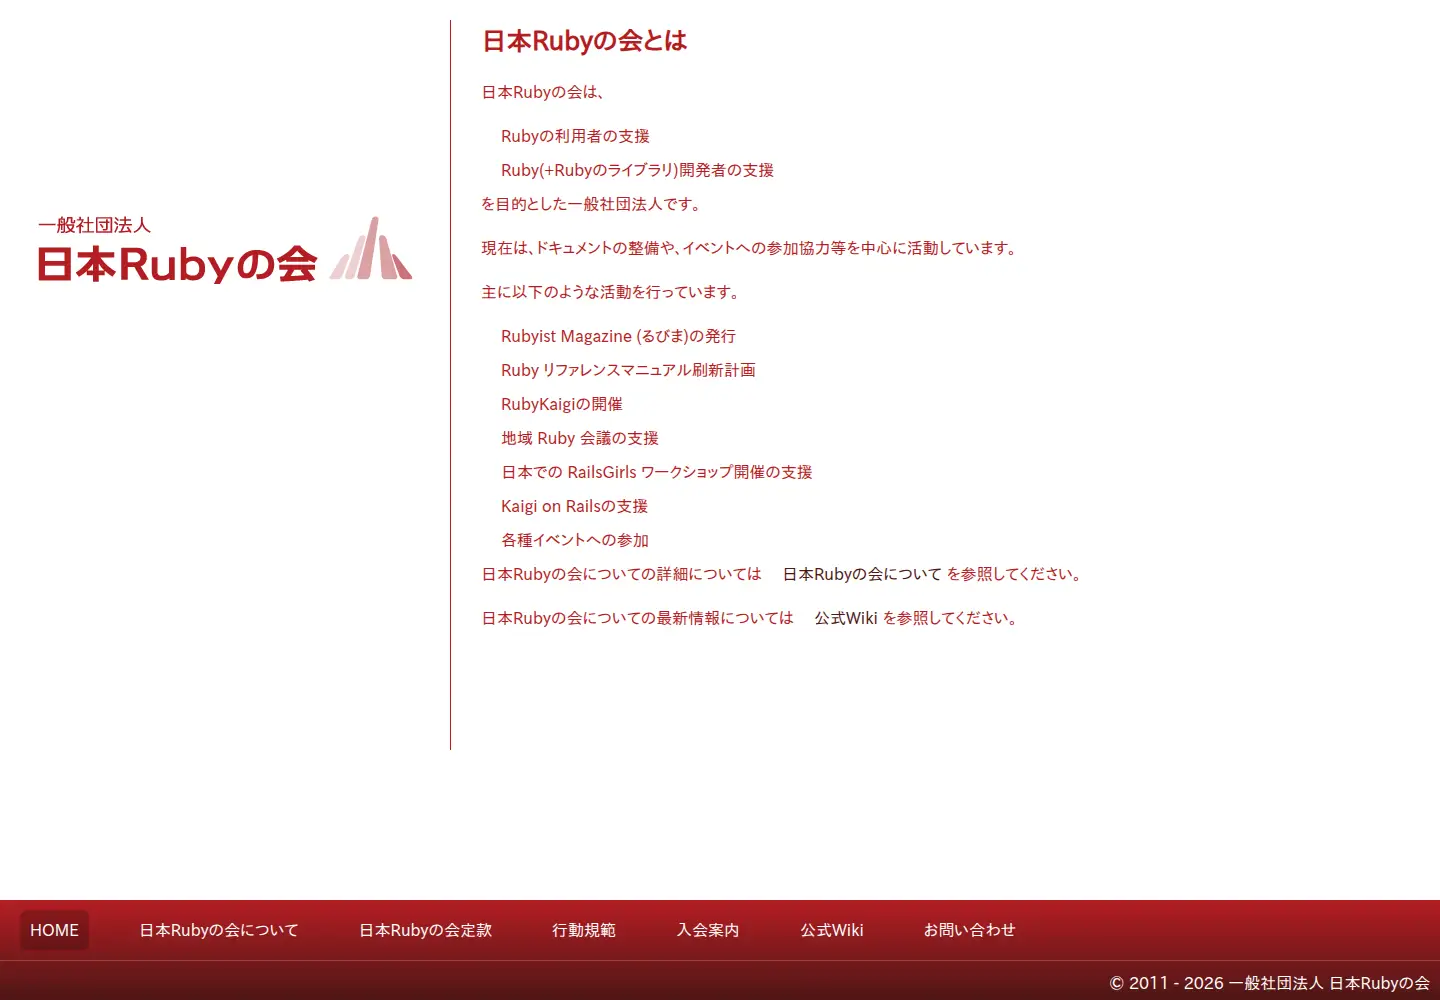Follow the inline 公式Wiki link in the paragraph
Viewport: 1440px width, 1000px height.
click(x=846, y=618)
